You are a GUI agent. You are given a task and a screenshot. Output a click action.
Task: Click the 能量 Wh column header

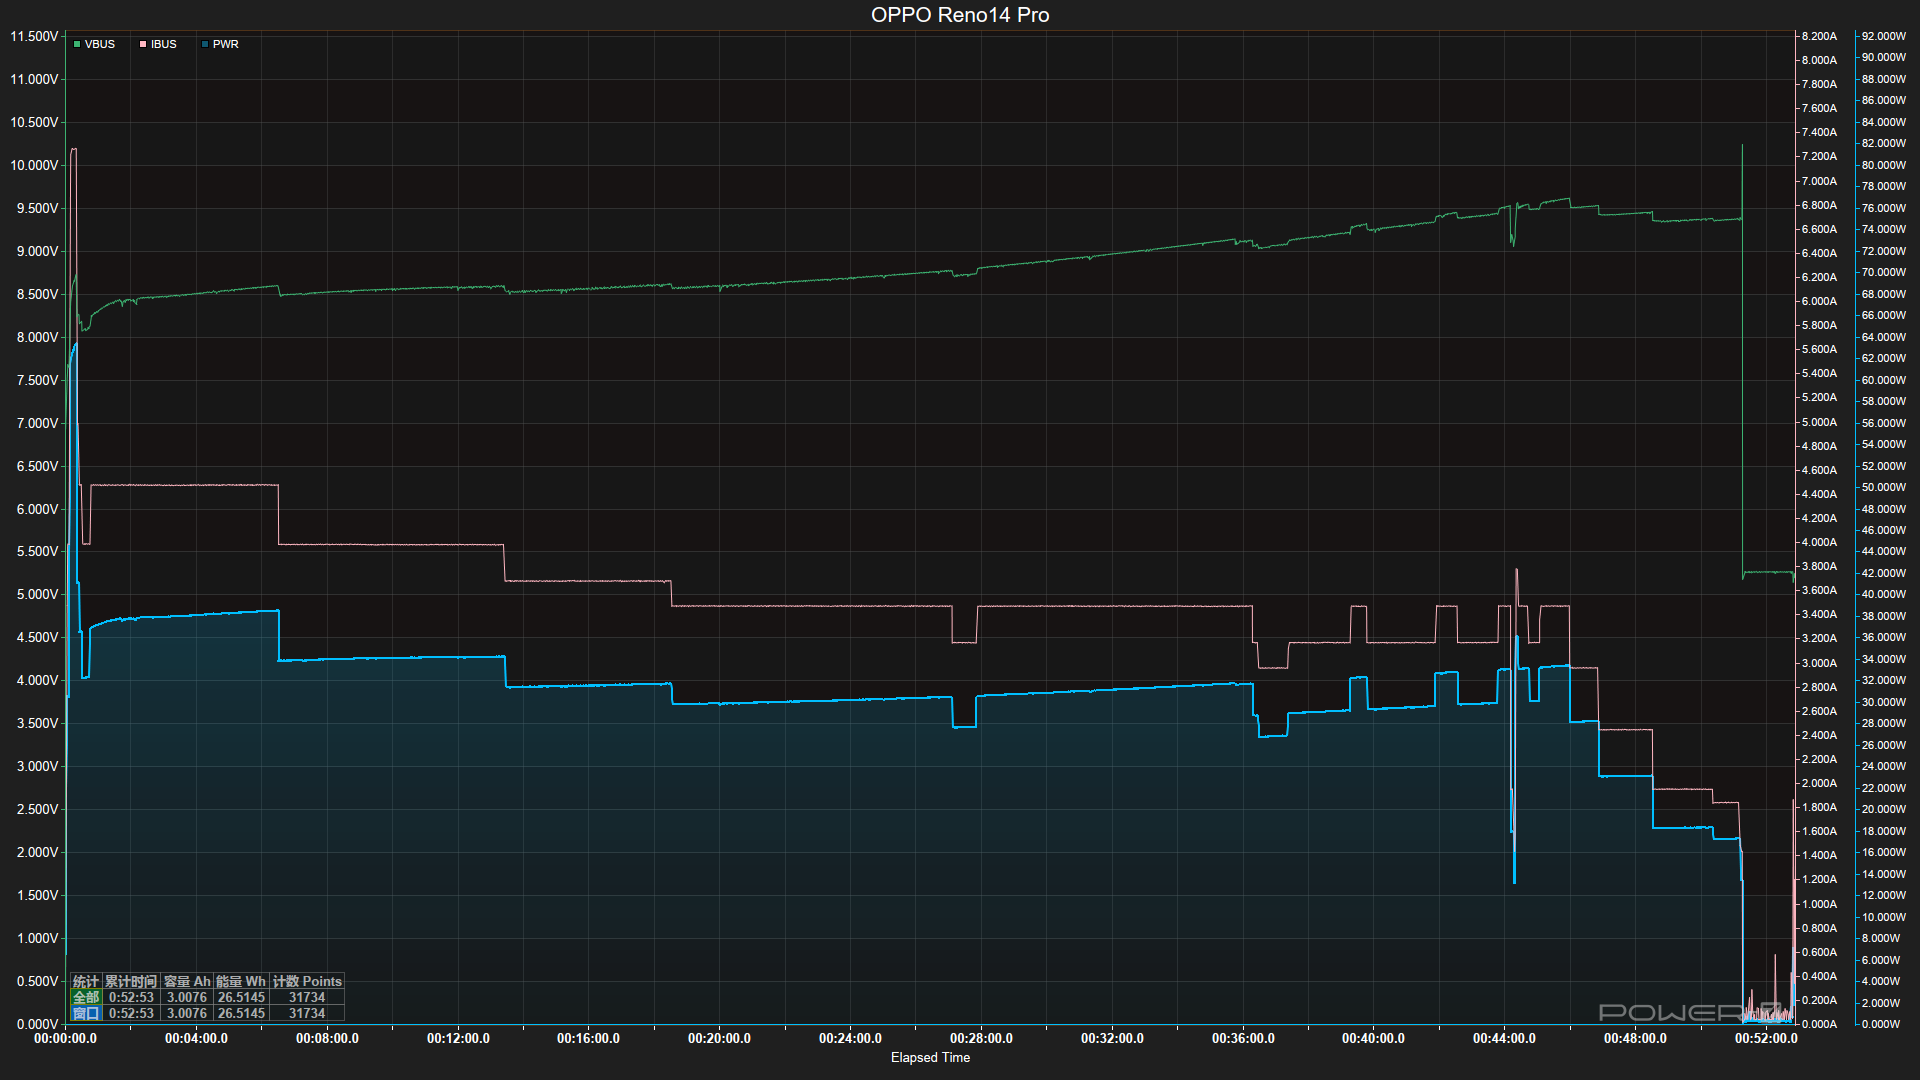point(241,981)
